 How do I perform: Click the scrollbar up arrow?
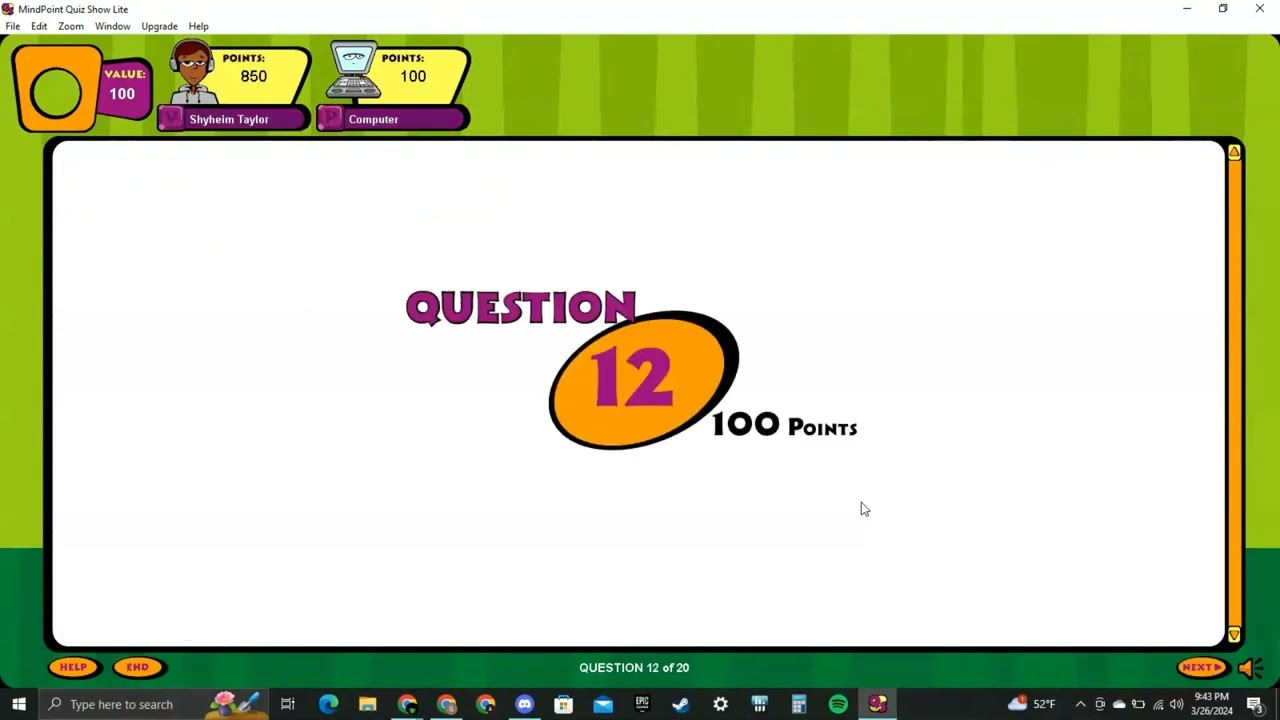1234,152
